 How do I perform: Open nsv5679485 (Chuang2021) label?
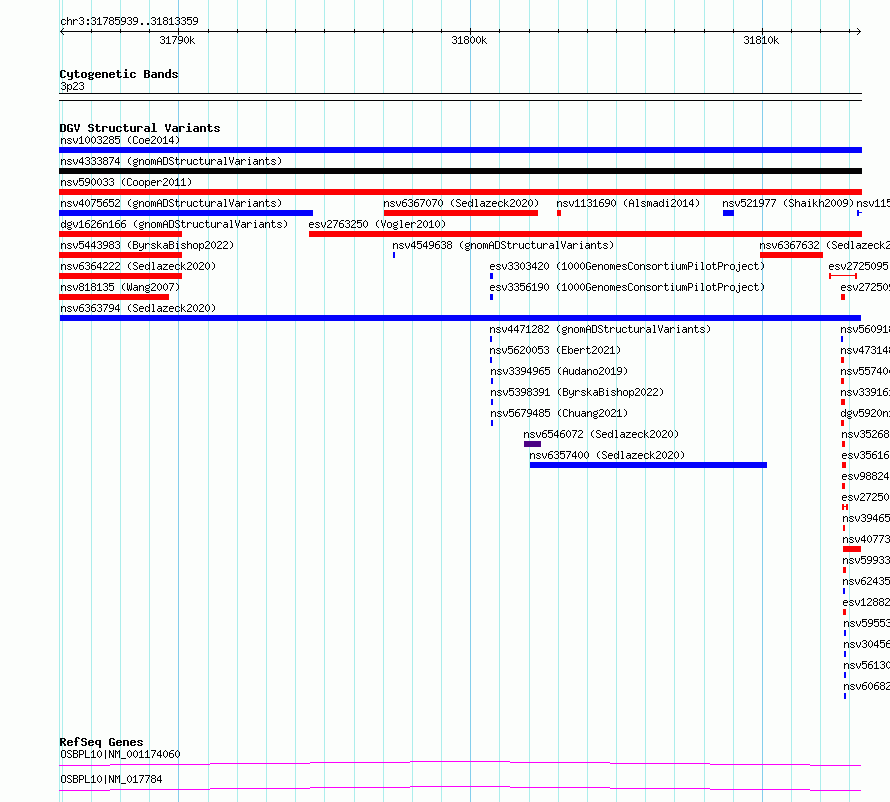[559, 413]
